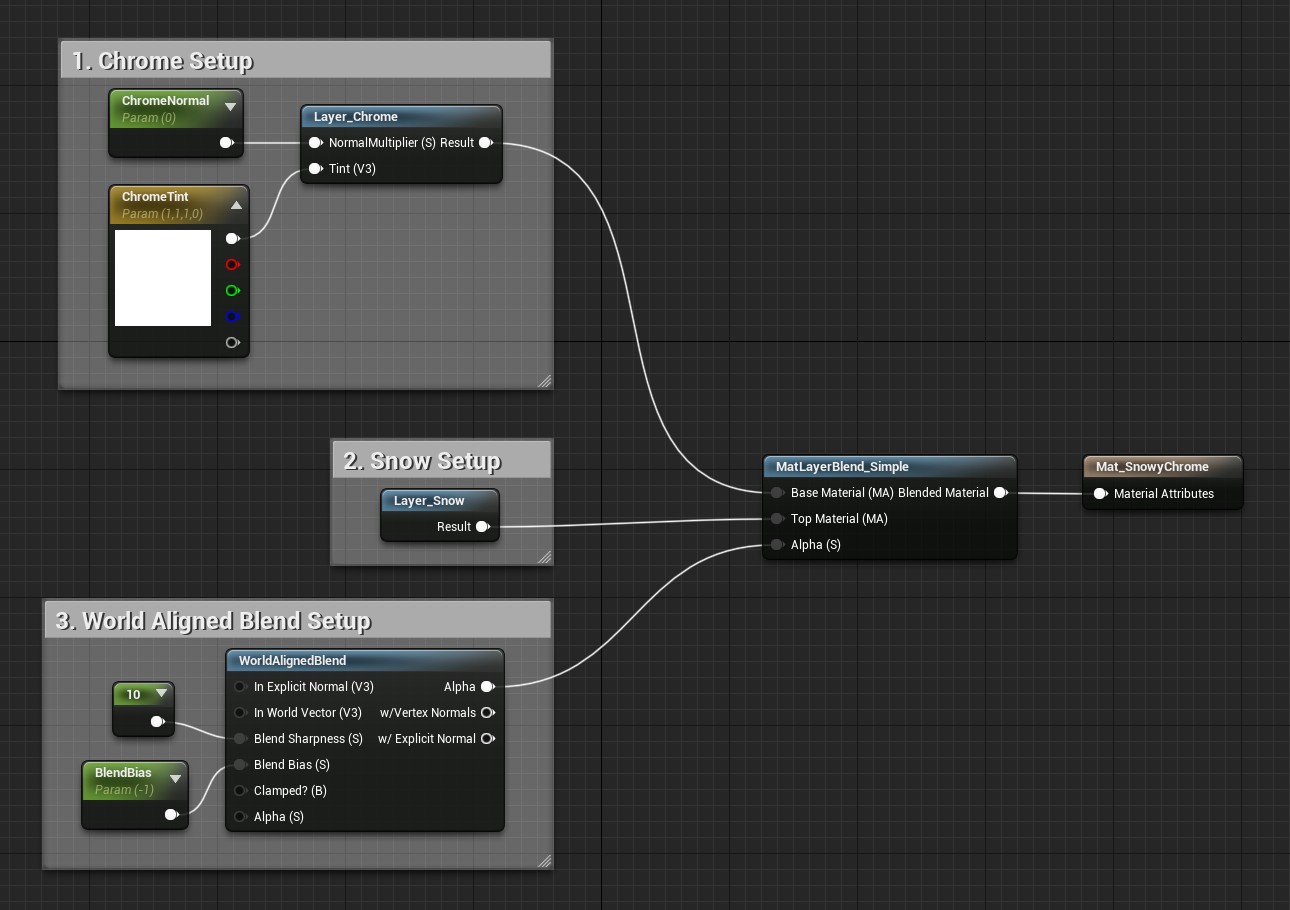The width and height of the screenshot is (1290, 910).
Task: Click the Tint (V3) input pin
Action: (x=316, y=169)
